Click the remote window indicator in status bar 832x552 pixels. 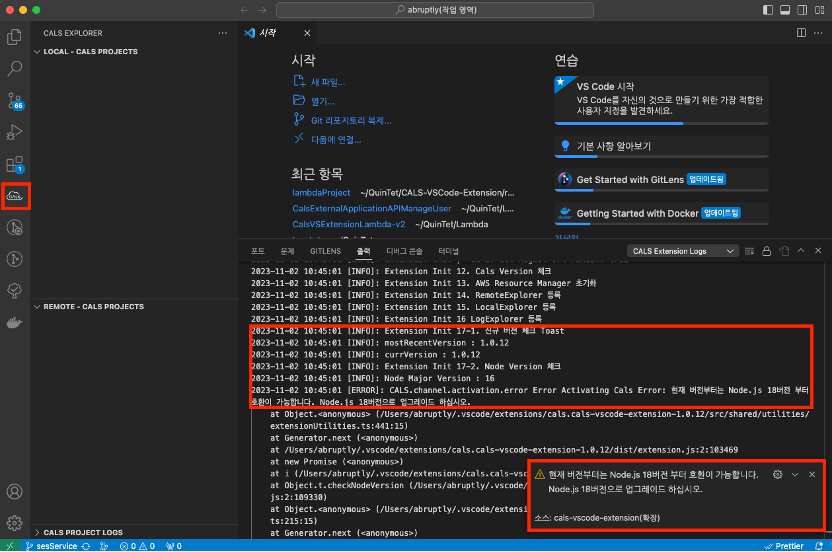[10, 546]
